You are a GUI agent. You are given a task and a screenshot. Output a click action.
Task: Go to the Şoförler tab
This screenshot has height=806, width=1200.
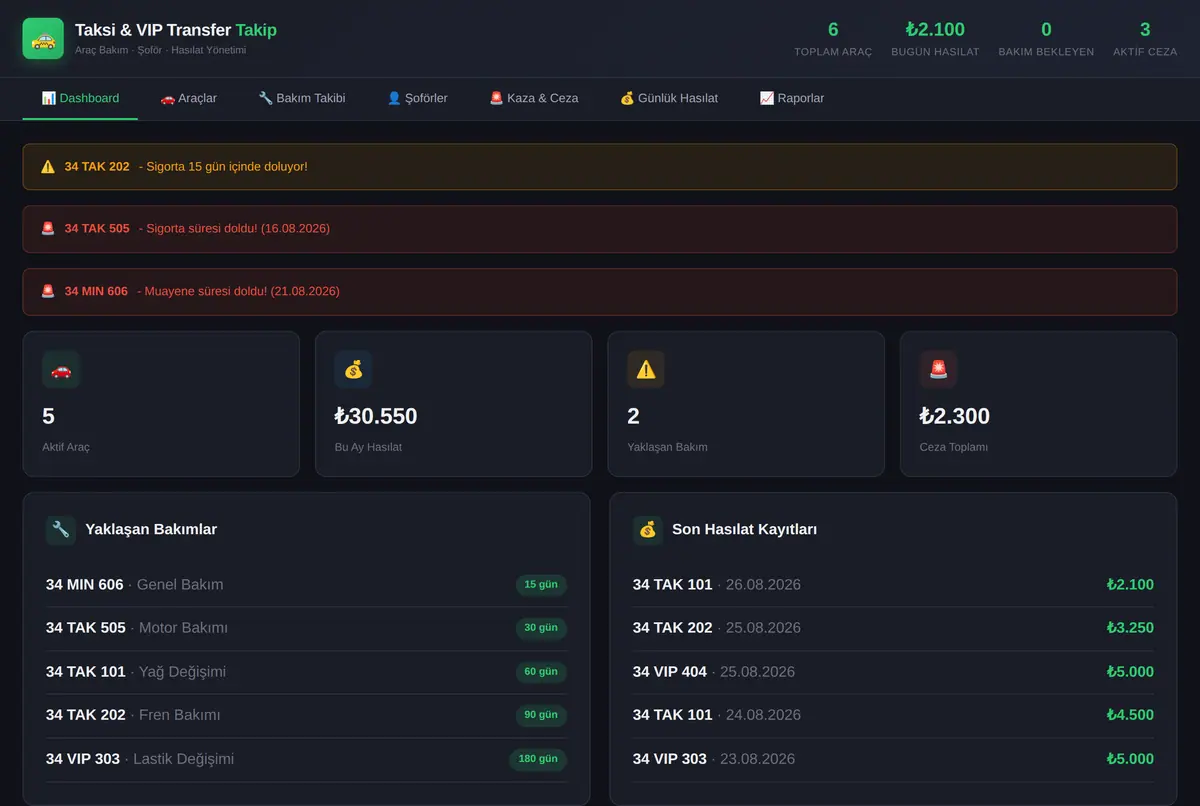[417, 98]
